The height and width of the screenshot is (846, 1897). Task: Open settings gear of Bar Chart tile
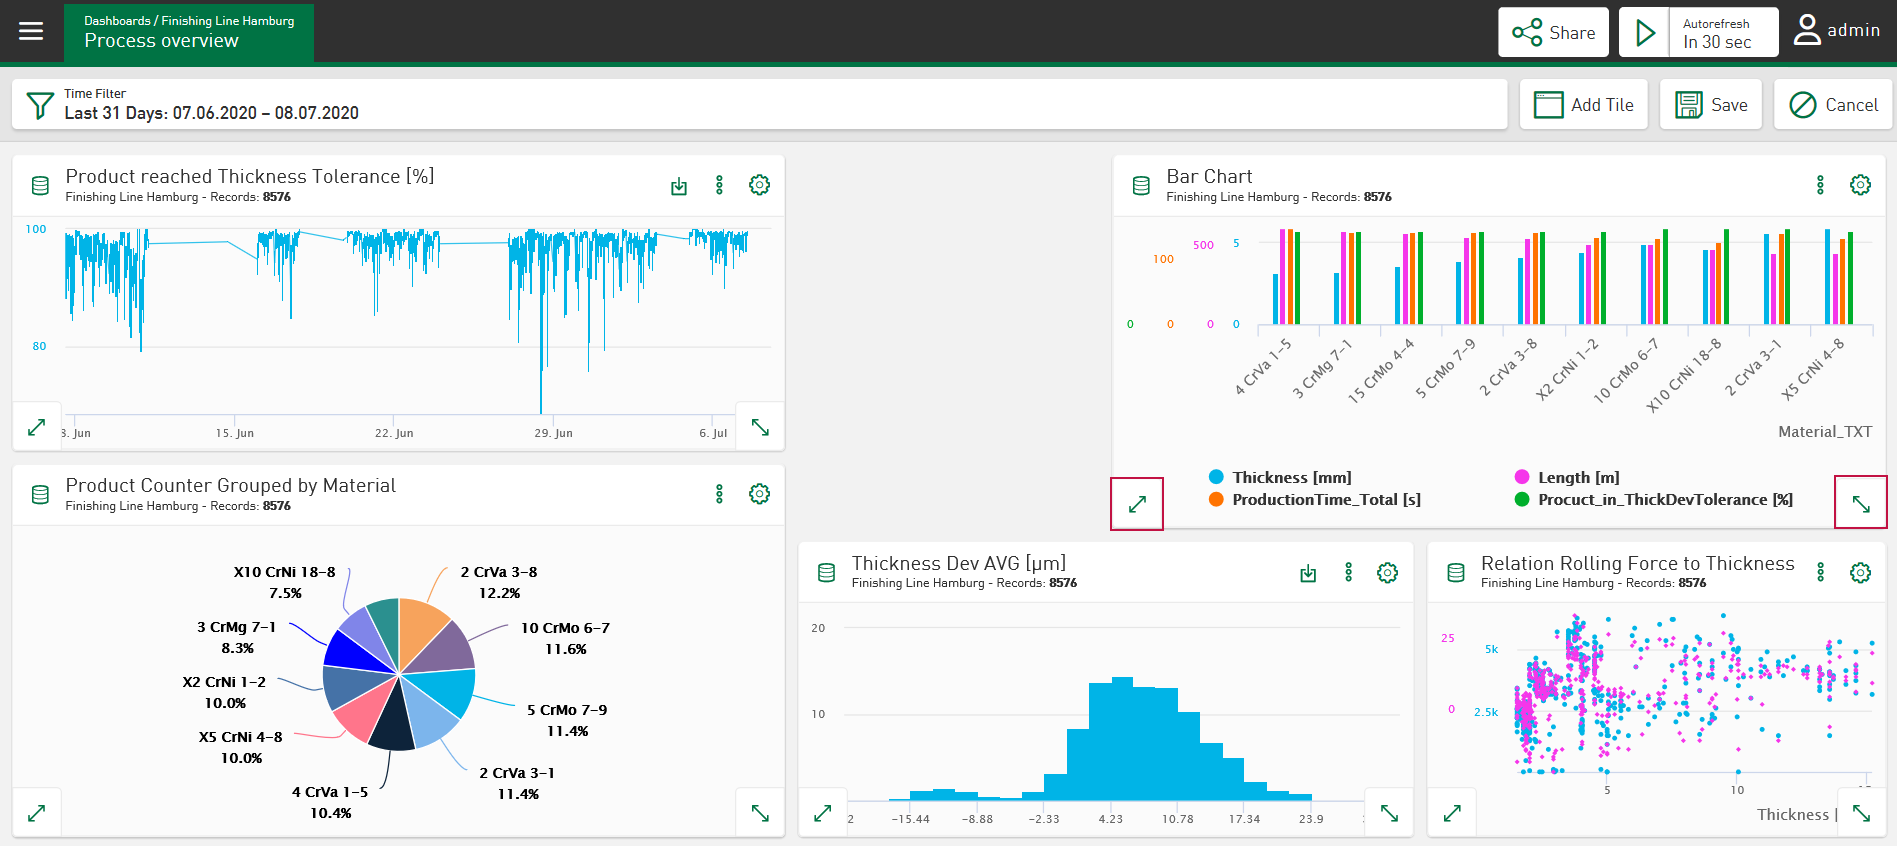tap(1859, 185)
